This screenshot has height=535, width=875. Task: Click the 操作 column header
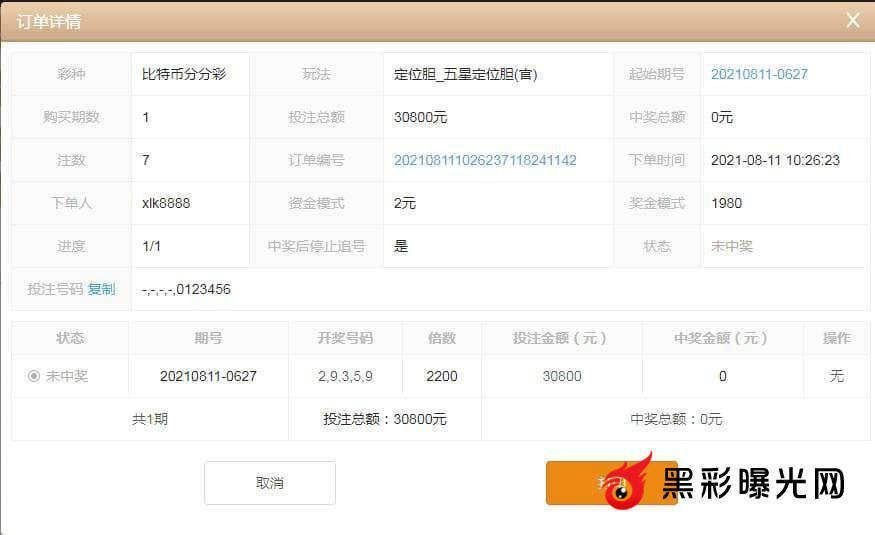click(x=836, y=338)
